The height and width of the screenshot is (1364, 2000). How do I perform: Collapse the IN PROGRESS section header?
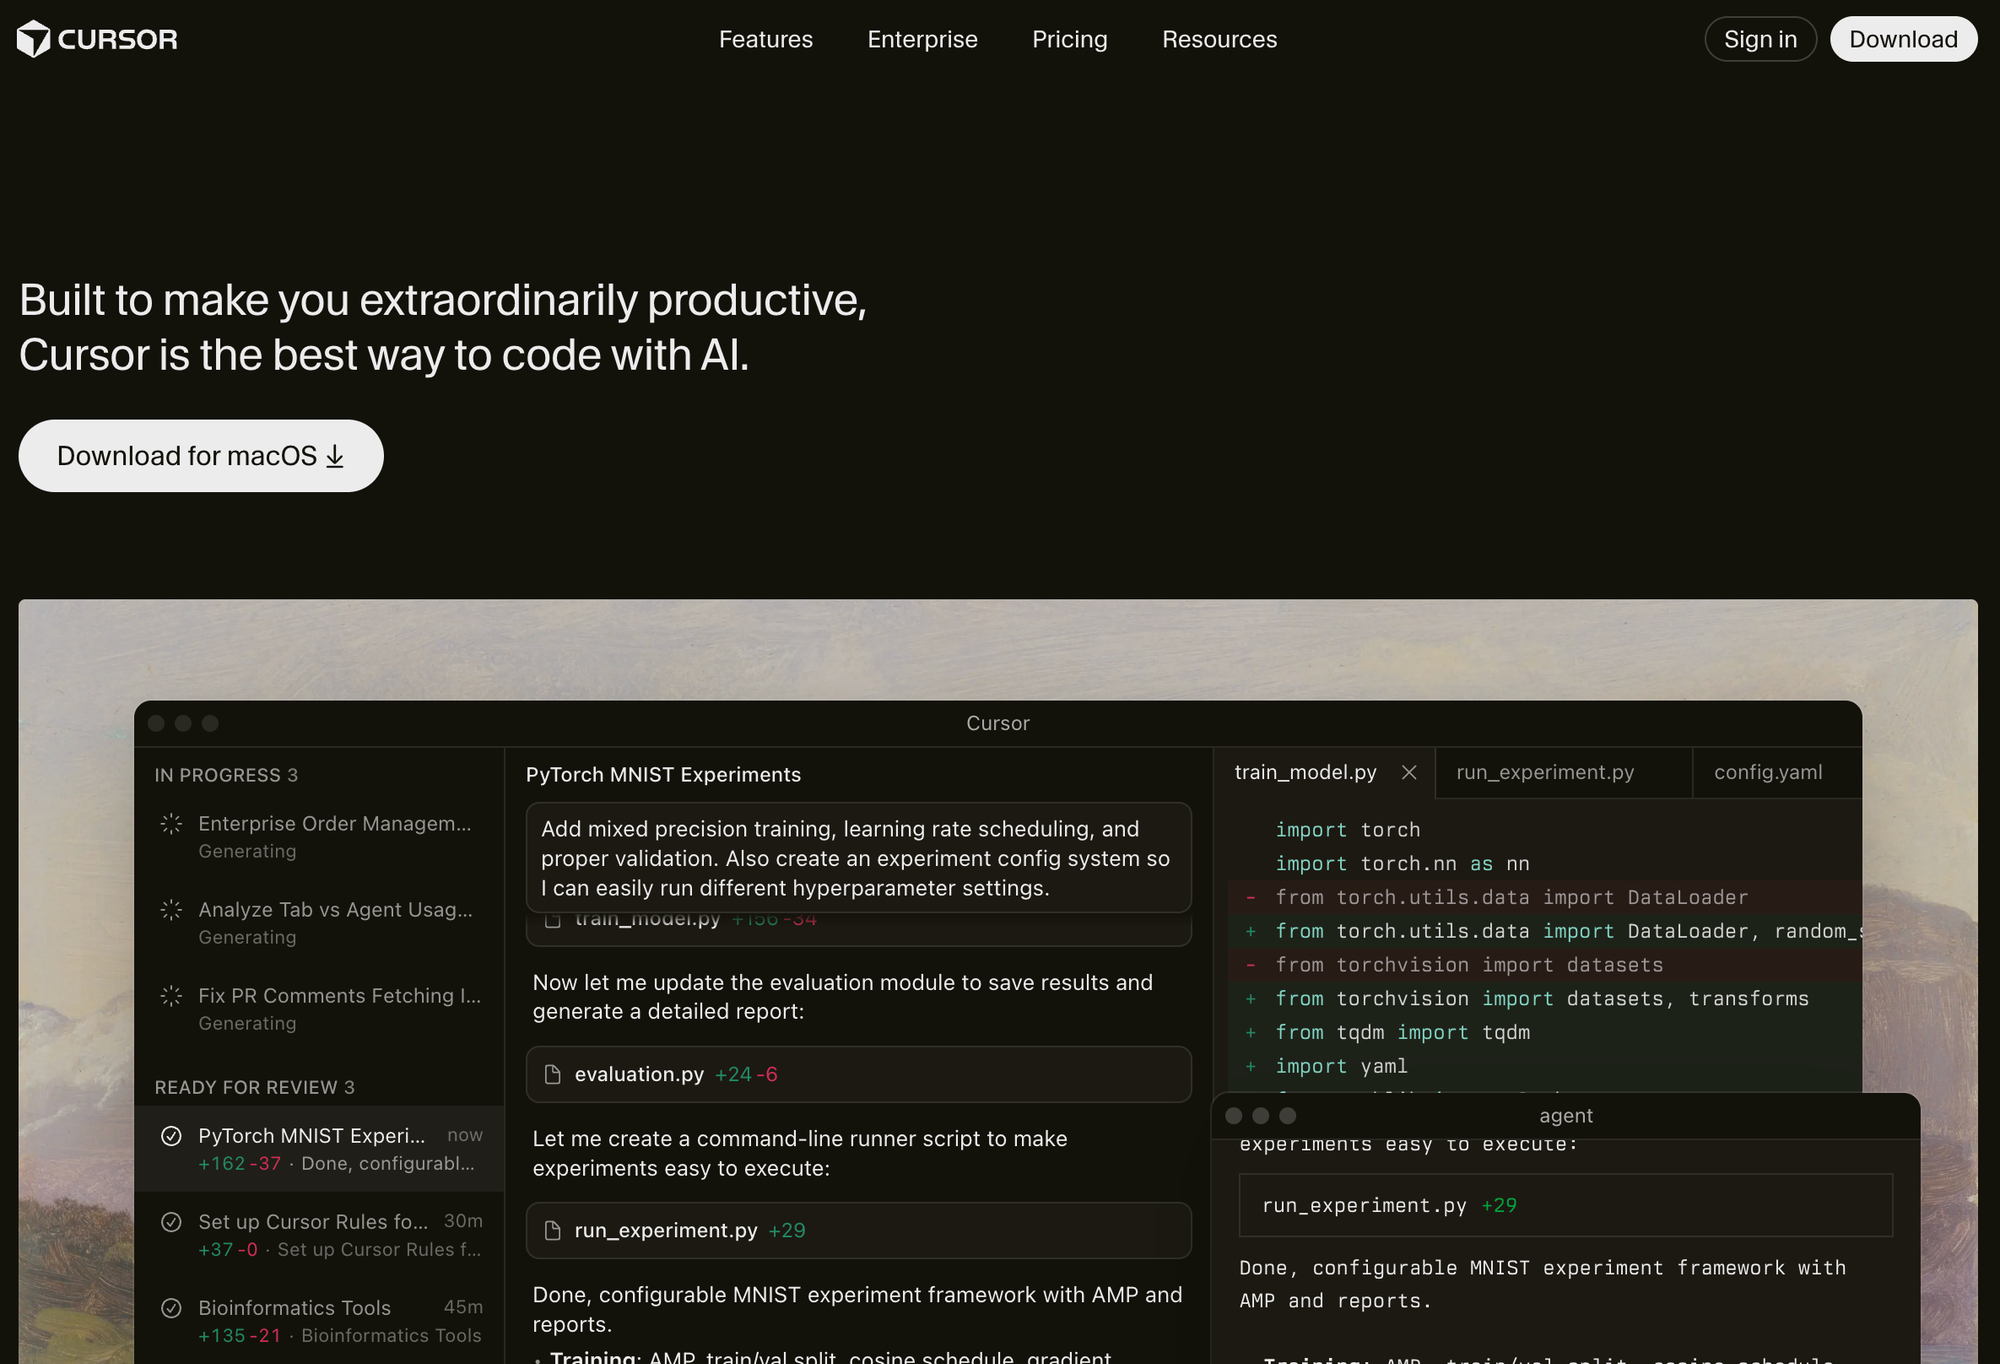tap(225, 774)
